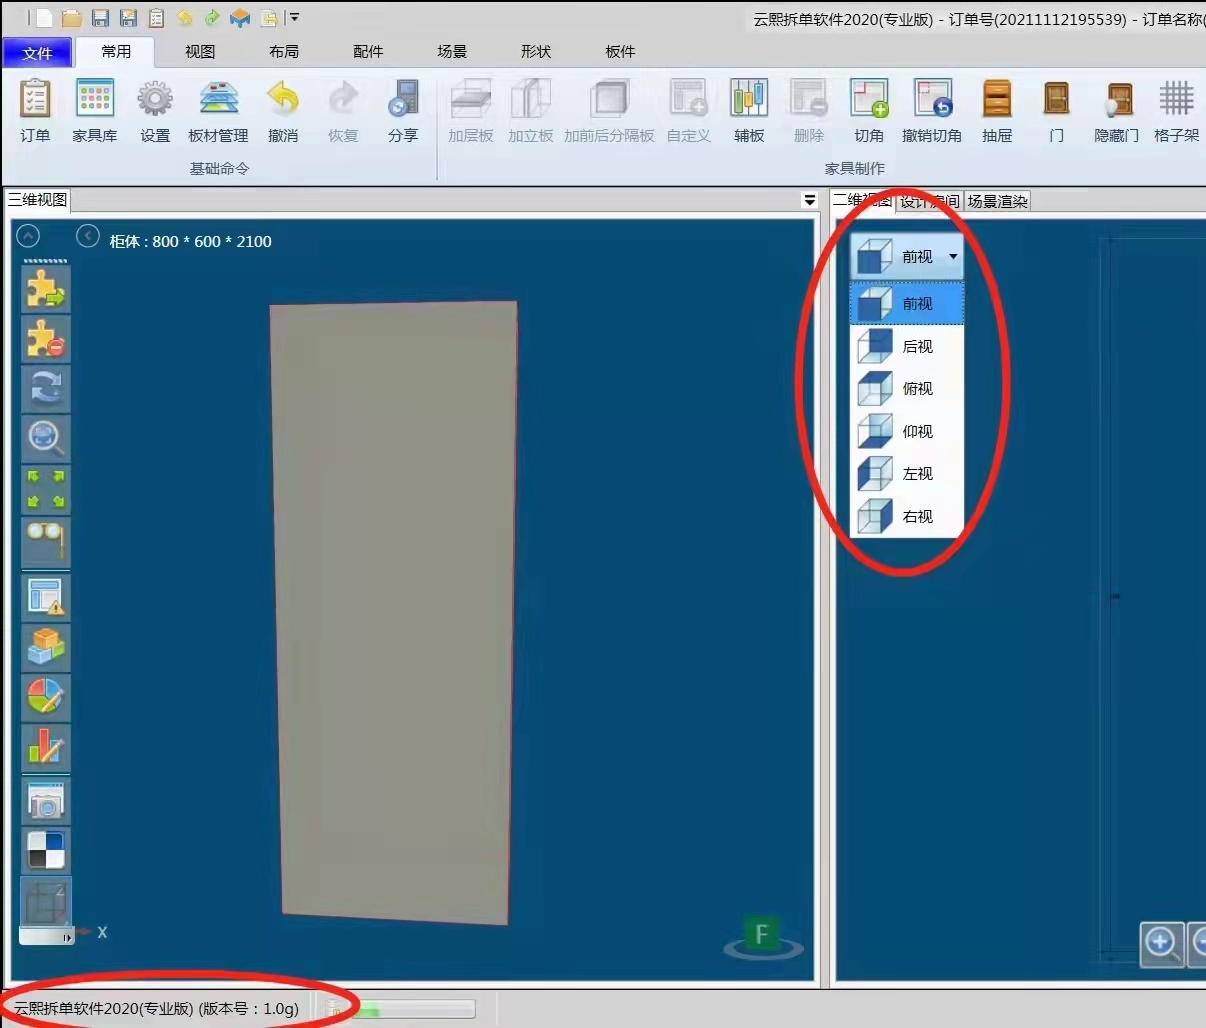The height and width of the screenshot is (1028, 1206).
Task: Click the pie chart icon in left sidebar
Action: coord(46,697)
